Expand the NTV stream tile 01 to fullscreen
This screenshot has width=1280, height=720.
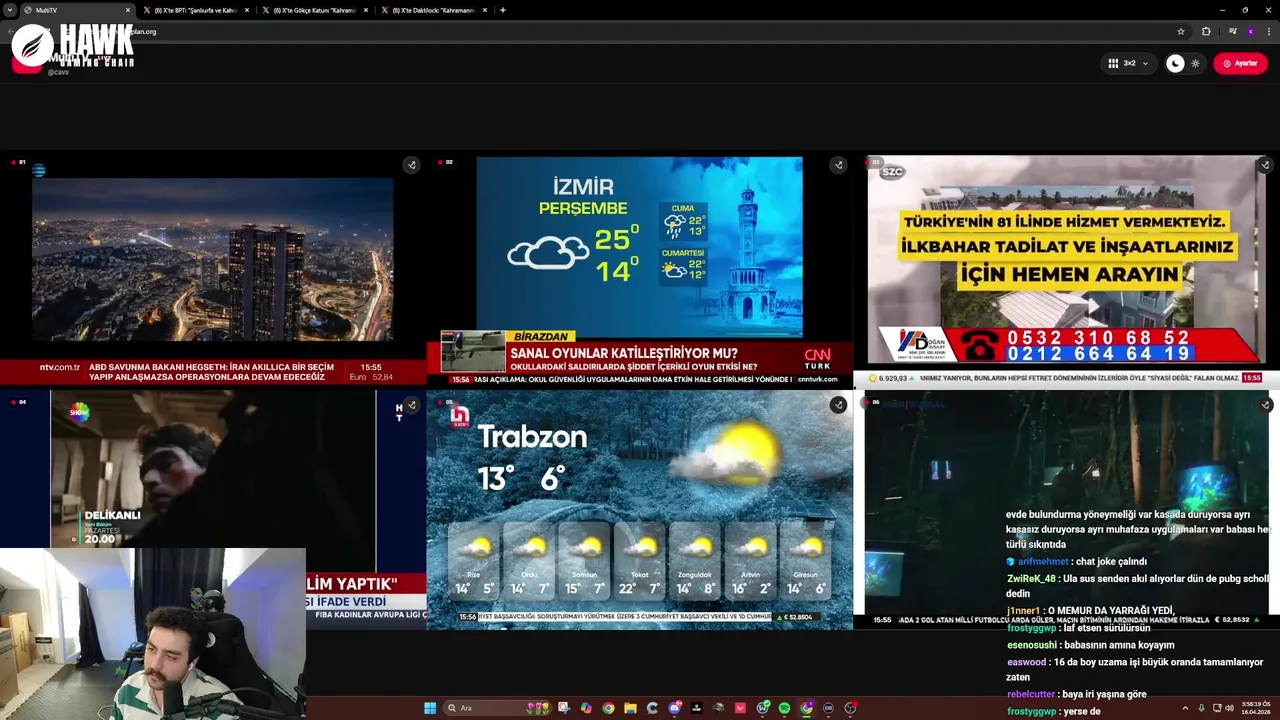tap(411, 165)
